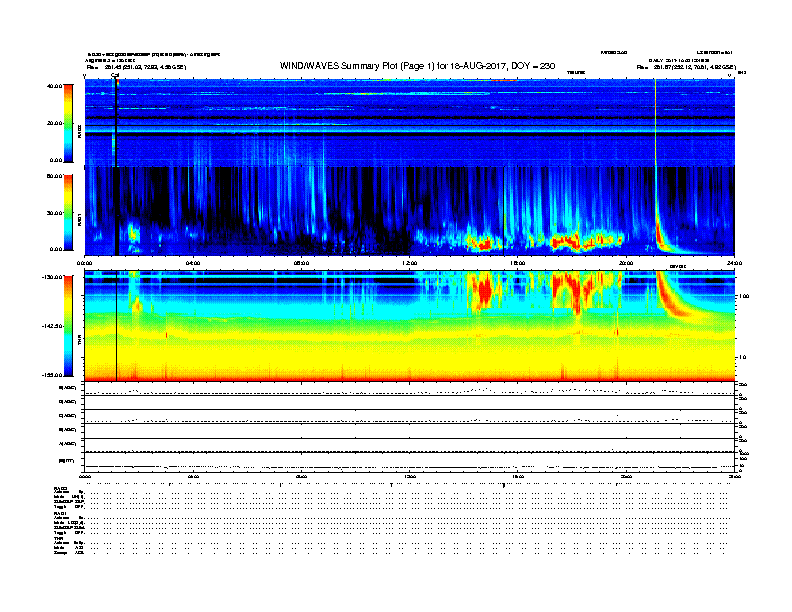Click the RAD2 rainbow color scale bar
Image resolution: width=792 pixels, height=612 pixels.
pyautogui.click(x=68, y=123)
